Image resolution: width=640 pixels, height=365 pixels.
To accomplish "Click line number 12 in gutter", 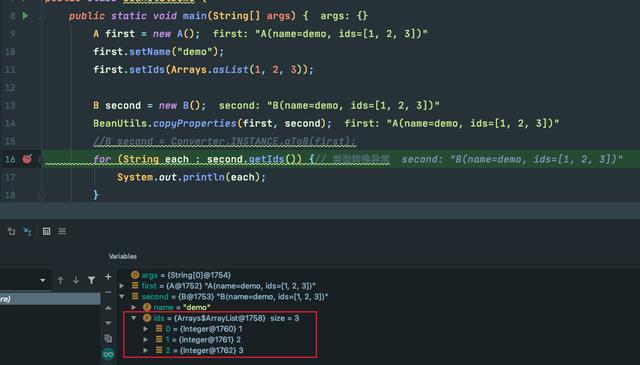I will coord(10,88).
